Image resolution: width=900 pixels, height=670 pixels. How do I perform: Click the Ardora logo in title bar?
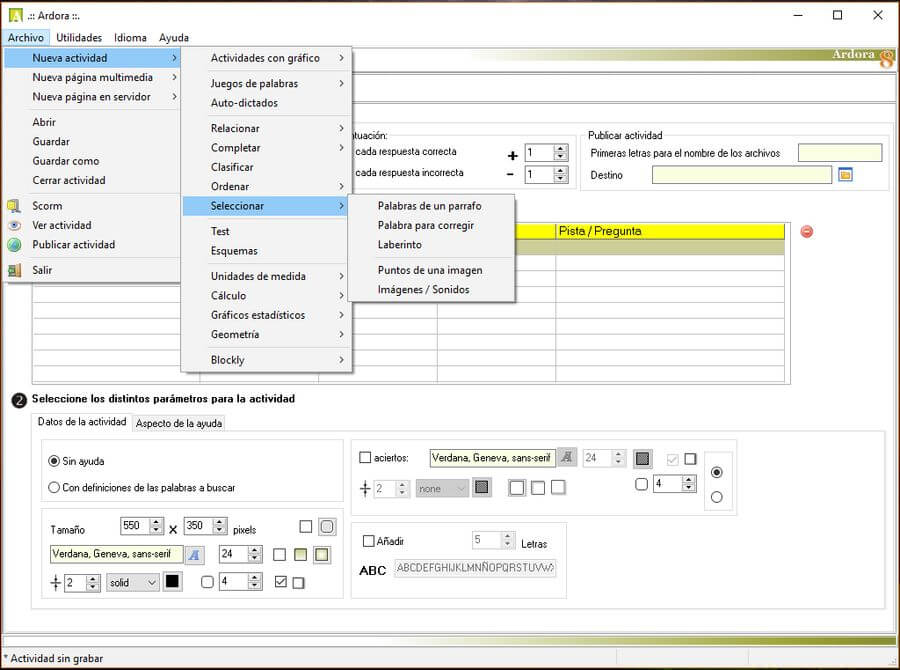pyautogui.click(x=15, y=15)
